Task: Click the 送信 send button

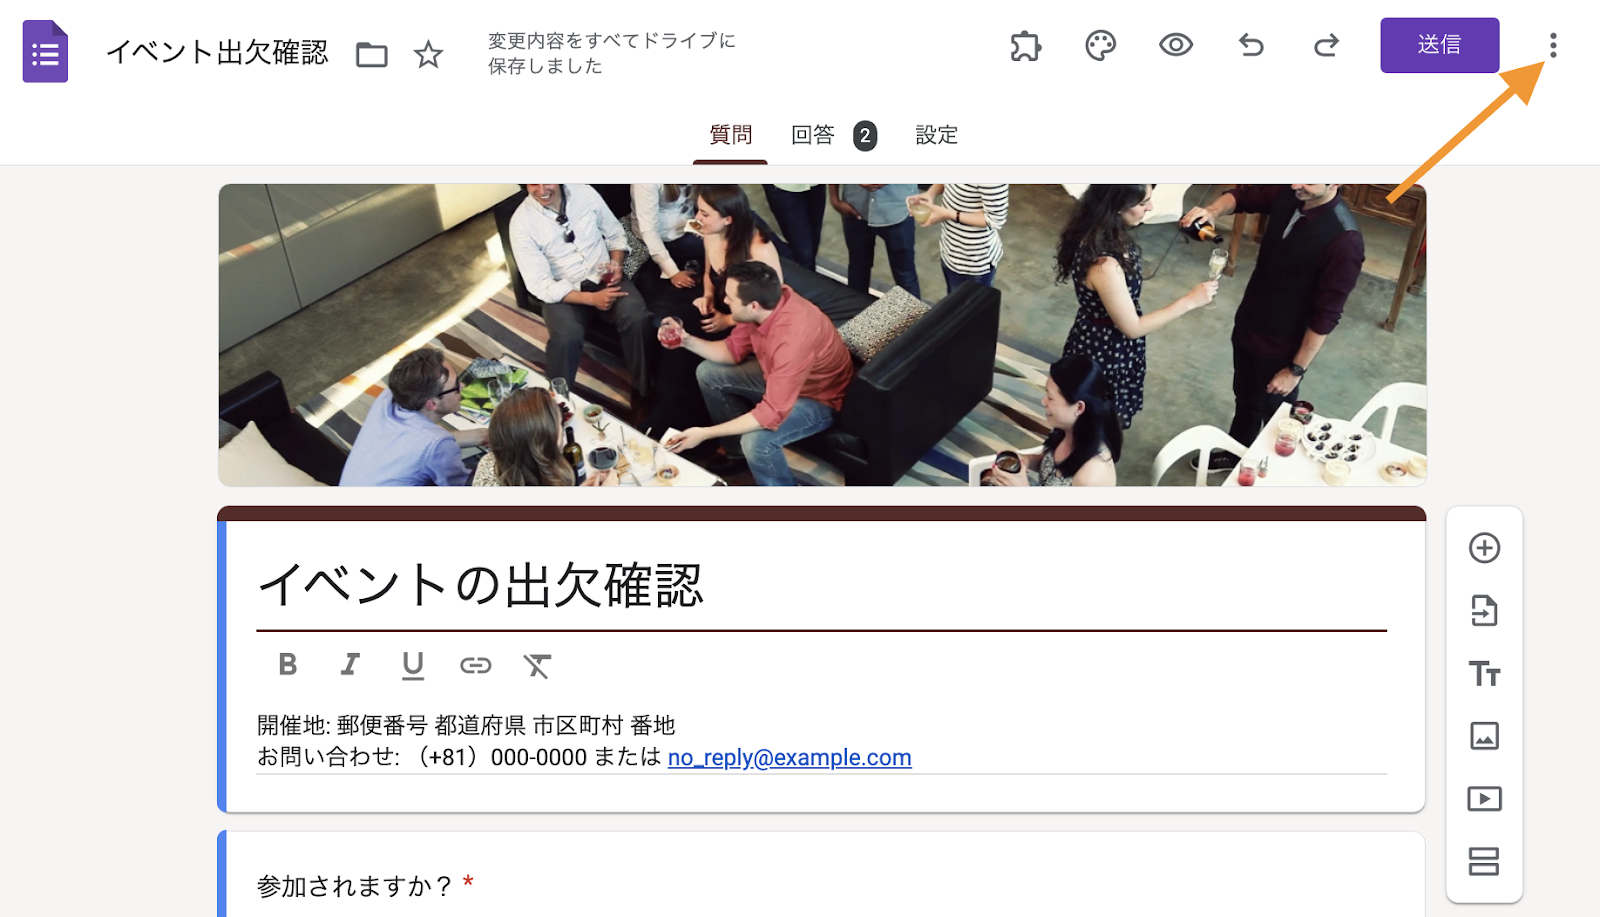Action: tap(1439, 45)
